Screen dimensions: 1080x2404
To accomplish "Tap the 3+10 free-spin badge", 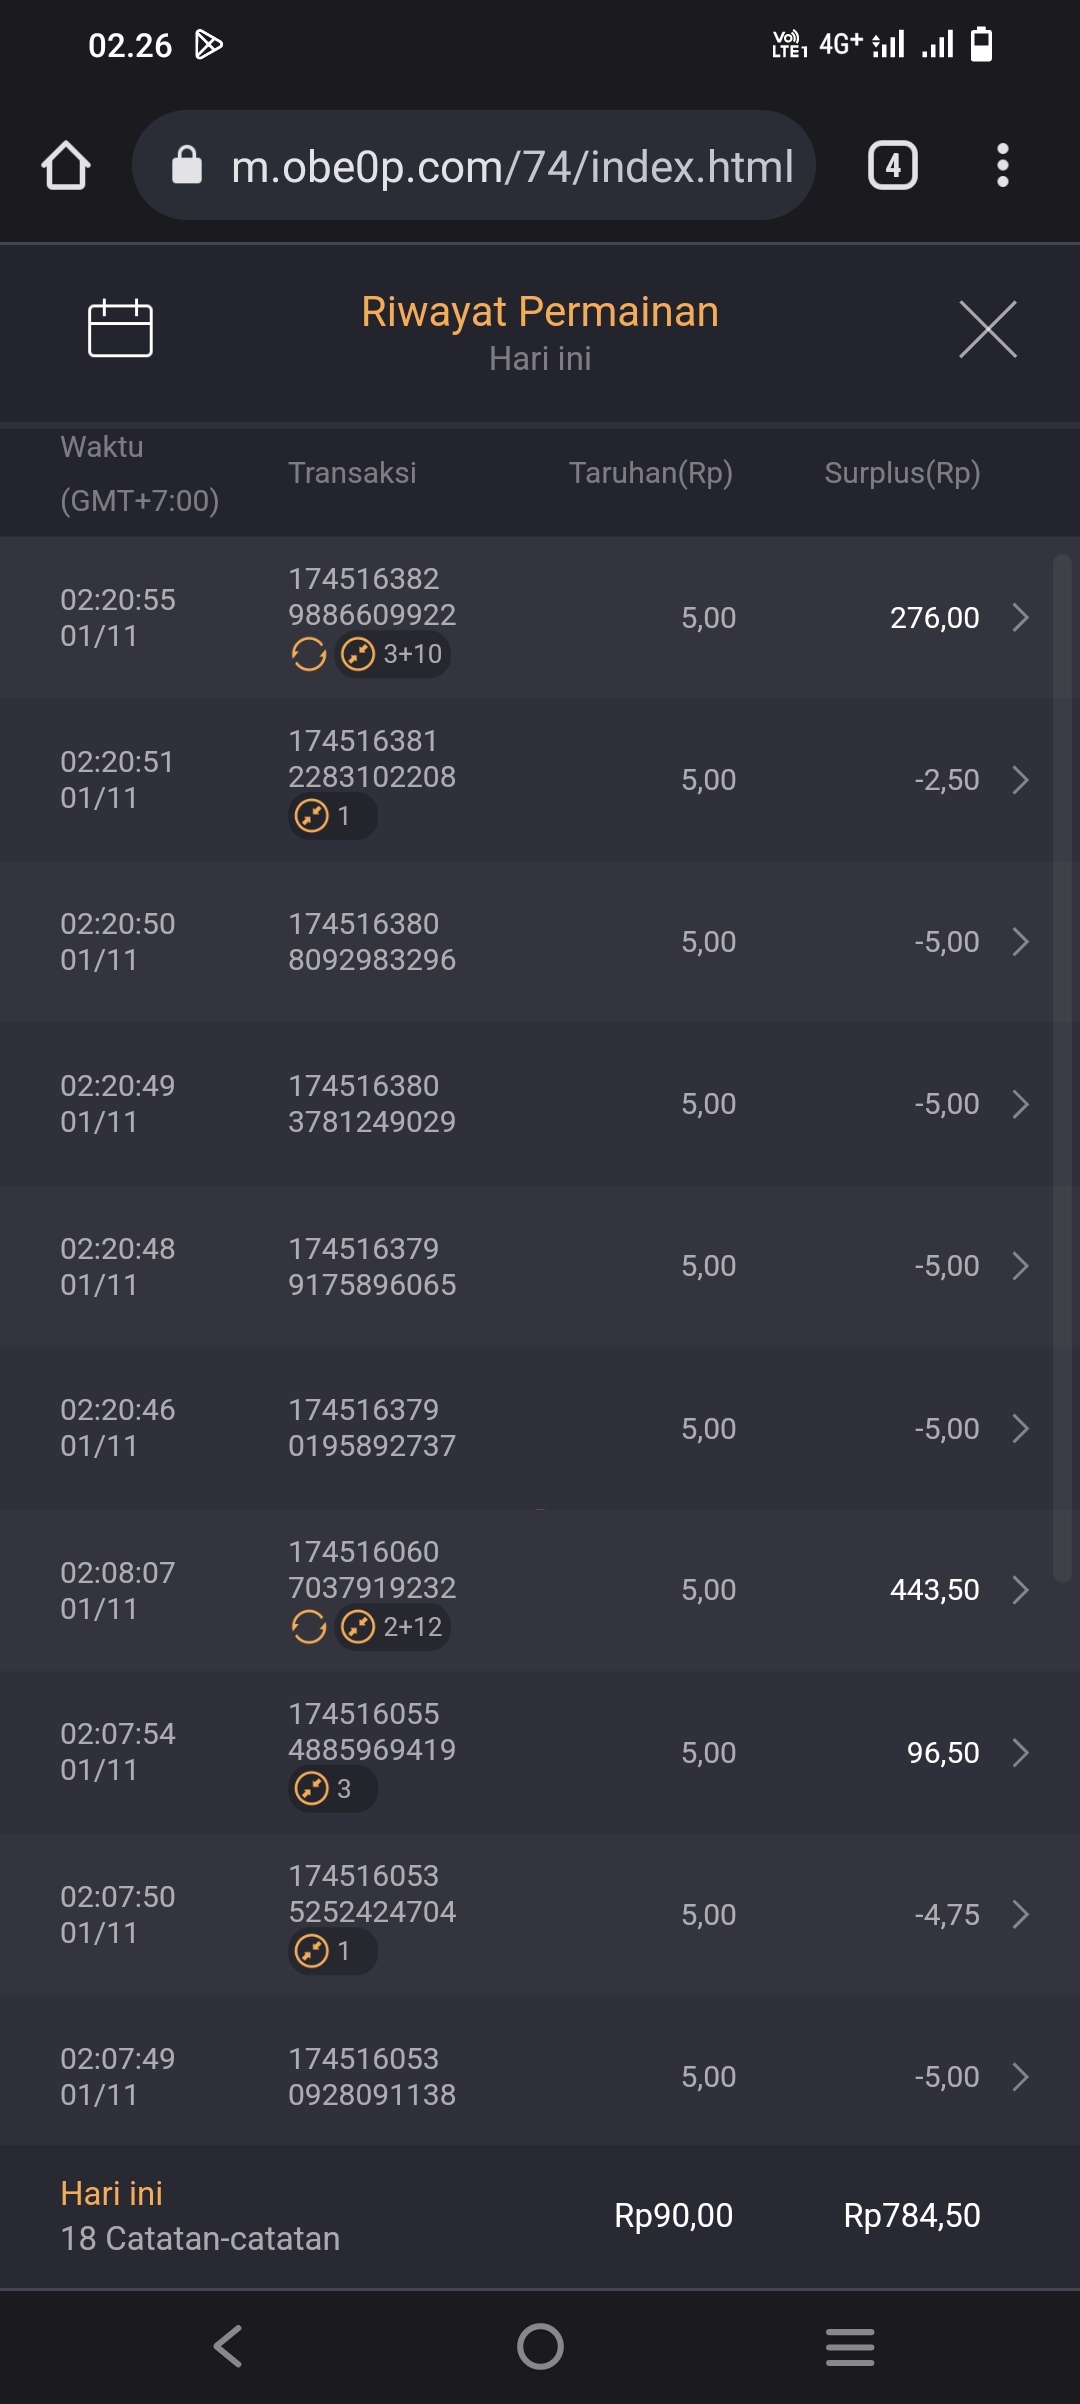I will coord(393,654).
